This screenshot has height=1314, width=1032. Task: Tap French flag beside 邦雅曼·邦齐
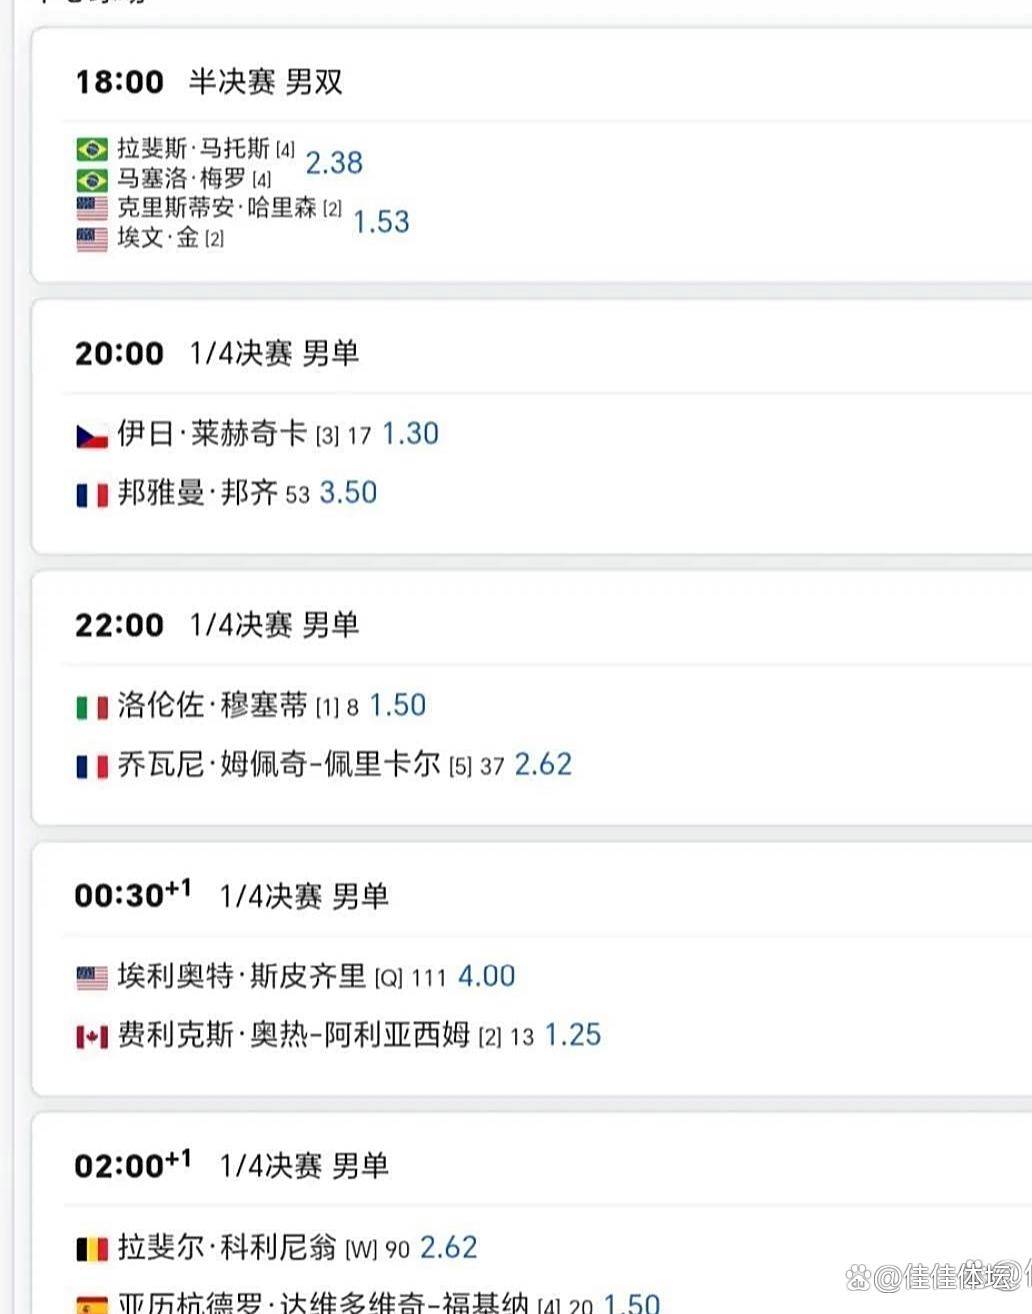click(x=92, y=495)
